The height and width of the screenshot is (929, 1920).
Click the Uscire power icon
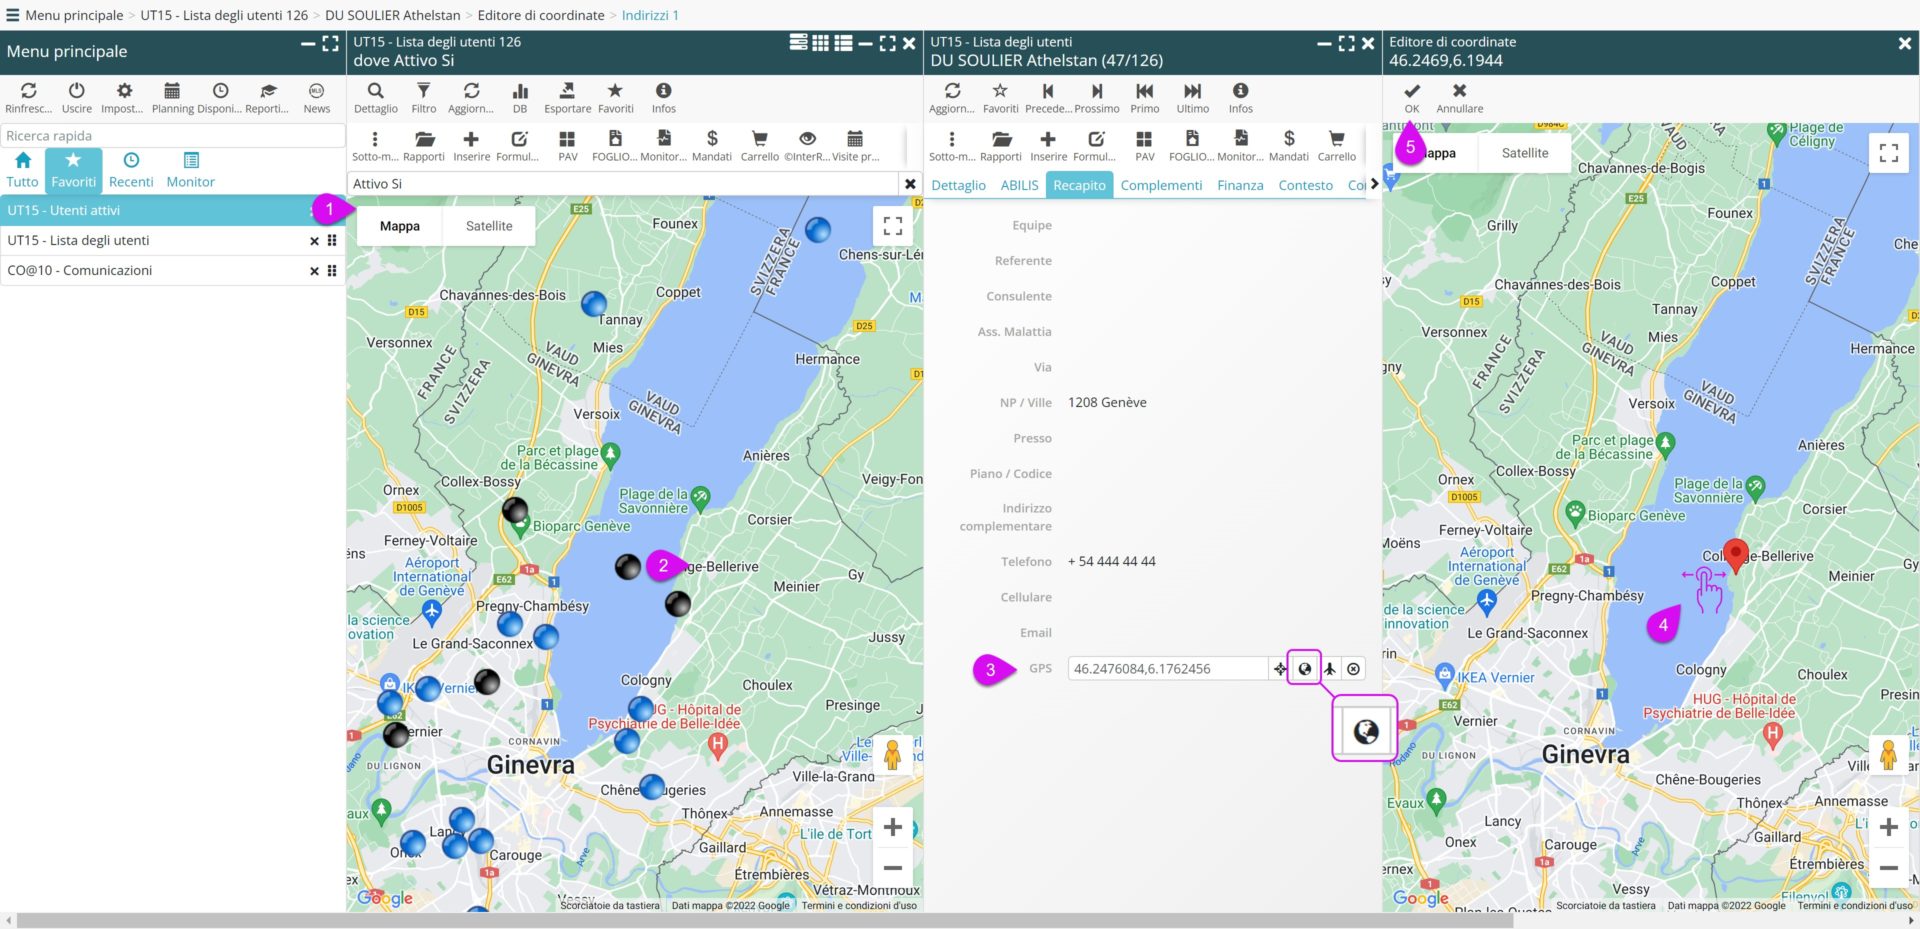pos(76,92)
